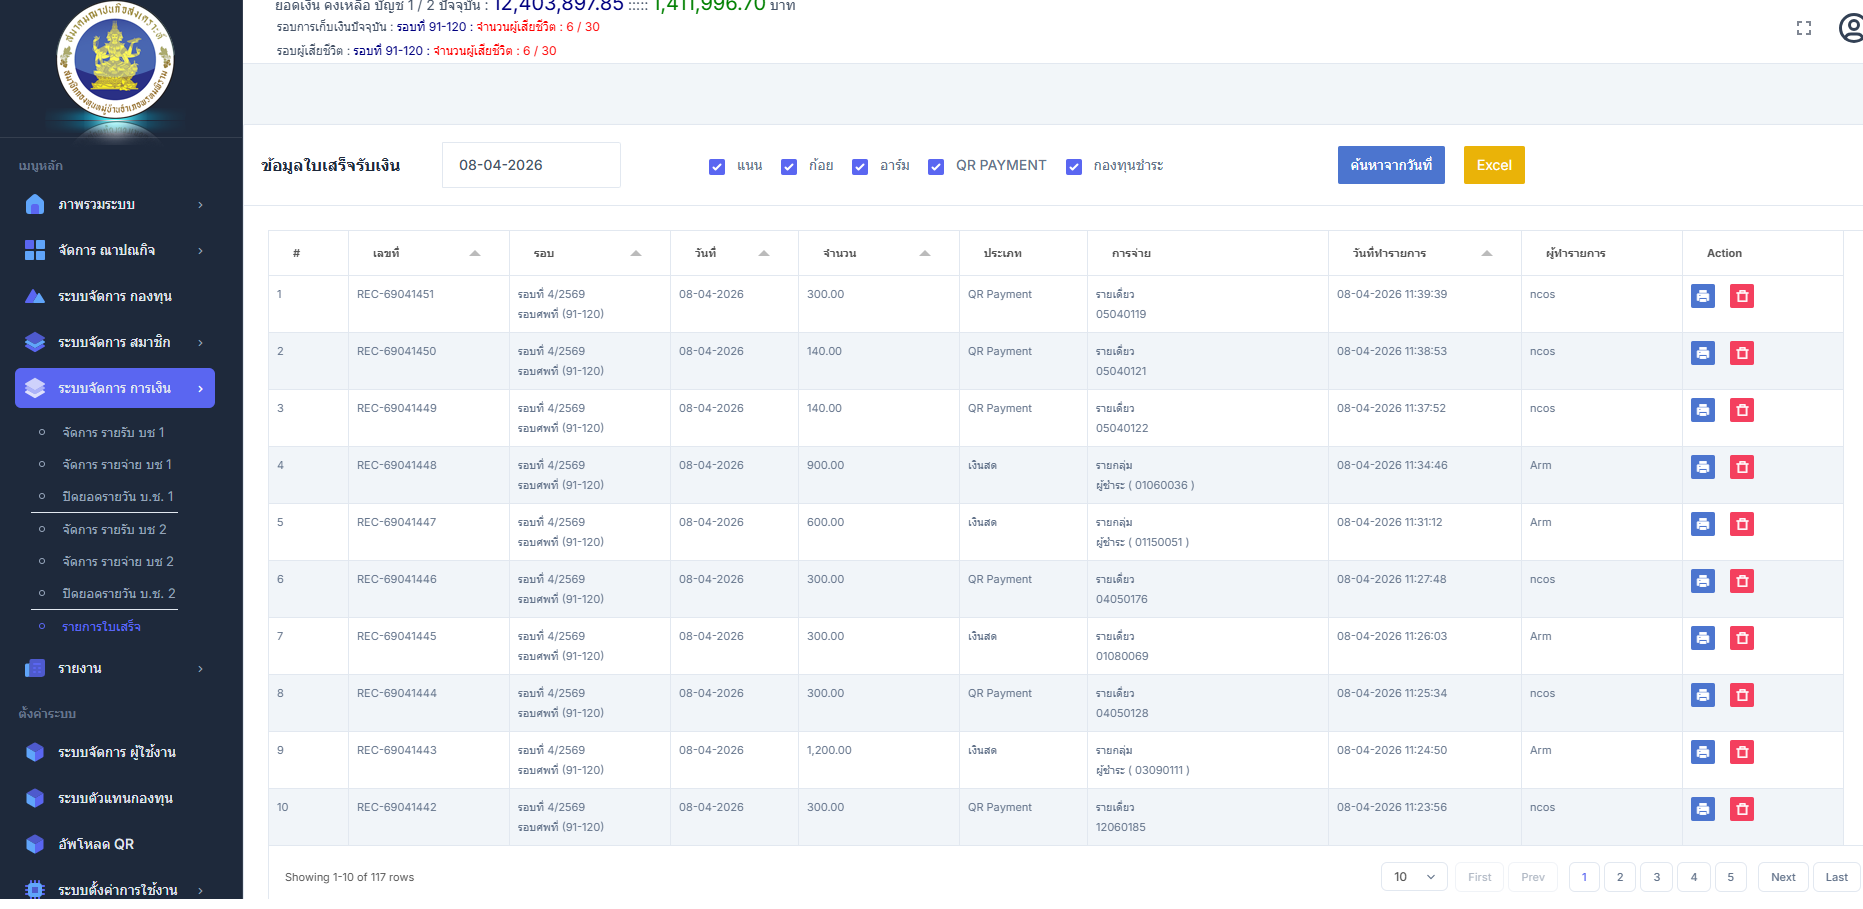Collapse ระบบจัดการ การเงิน menu
The width and height of the screenshot is (1863, 909).
[x=115, y=388]
